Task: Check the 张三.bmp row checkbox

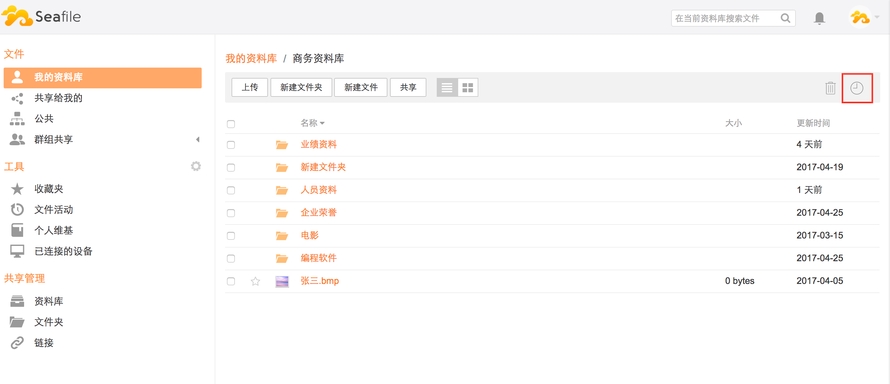Action: tap(231, 281)
